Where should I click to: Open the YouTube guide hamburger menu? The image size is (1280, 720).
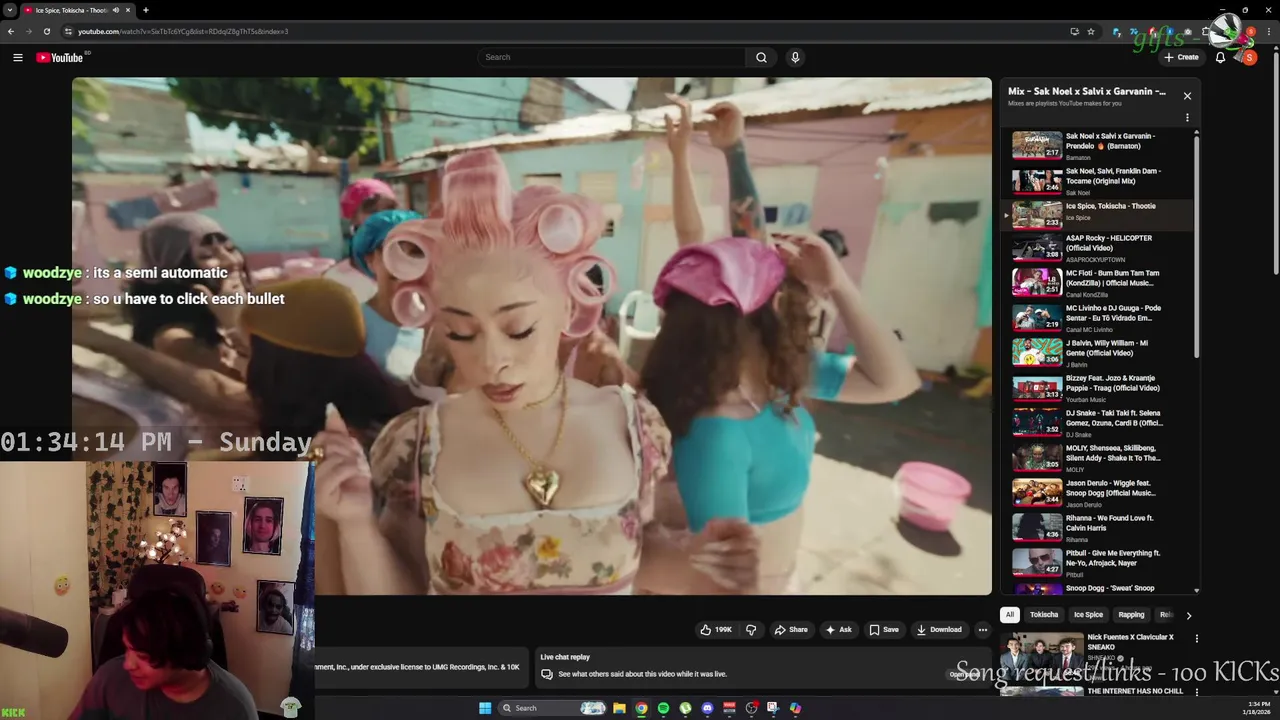[x=17, y=57]
